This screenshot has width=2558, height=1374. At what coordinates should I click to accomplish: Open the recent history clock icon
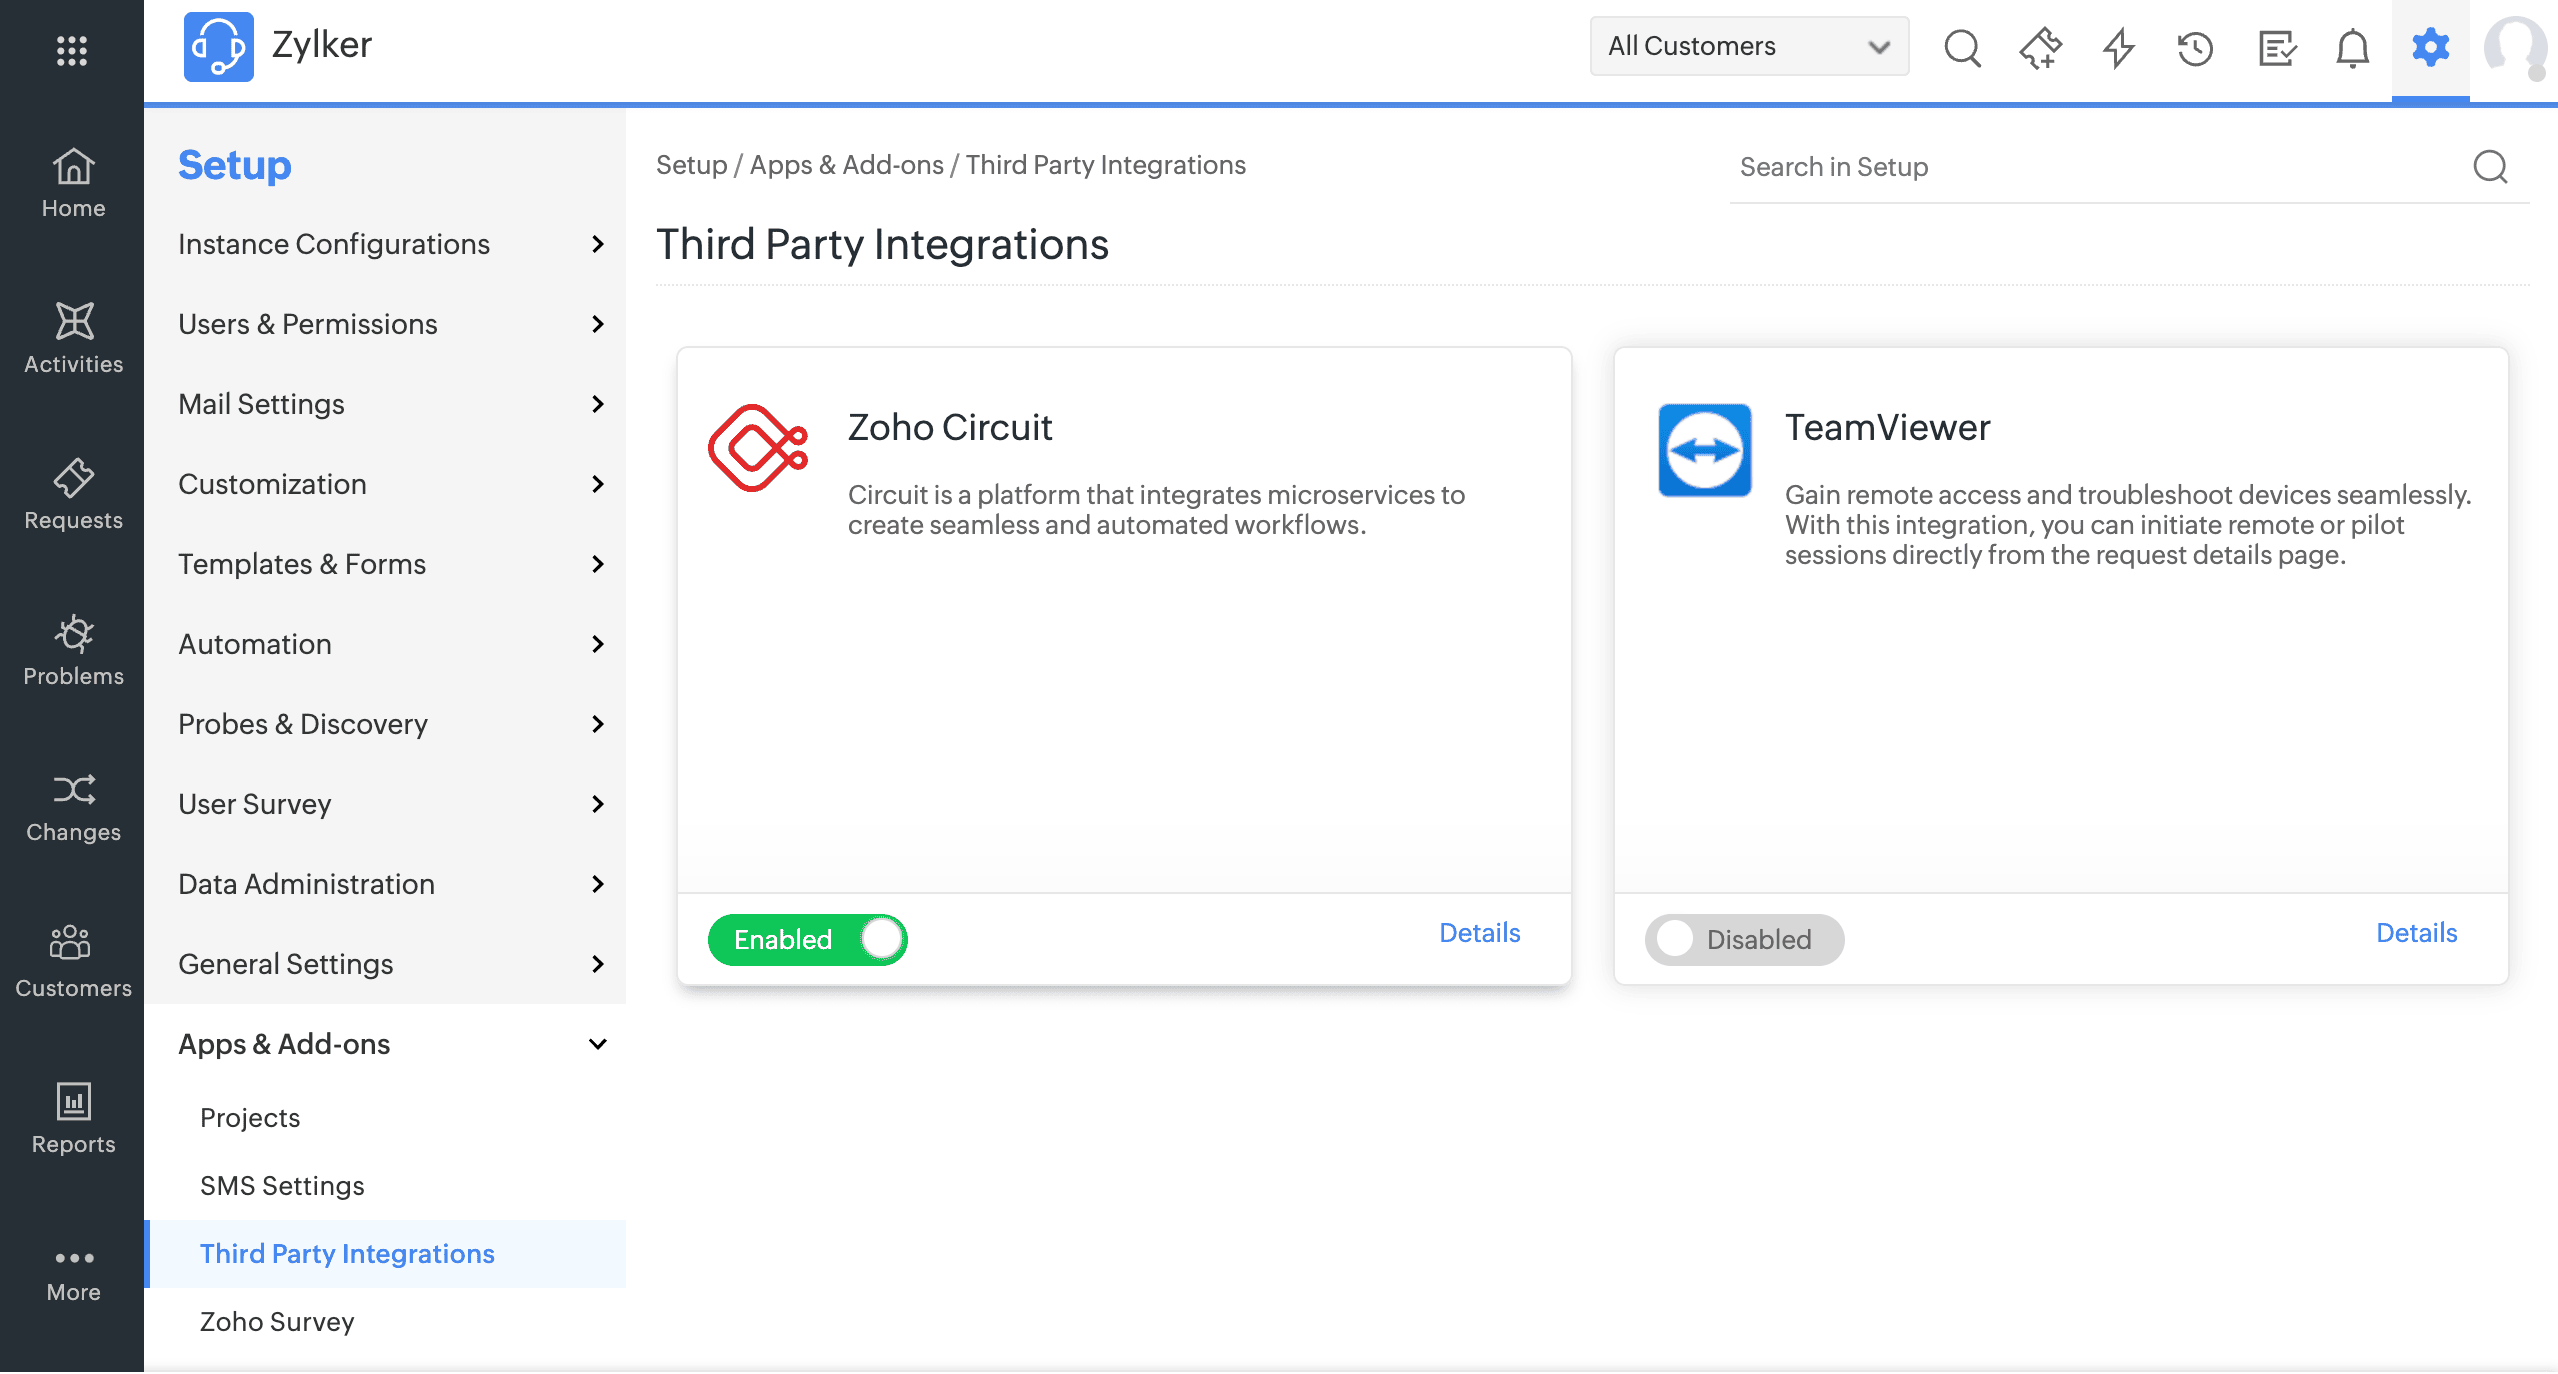2195,48
